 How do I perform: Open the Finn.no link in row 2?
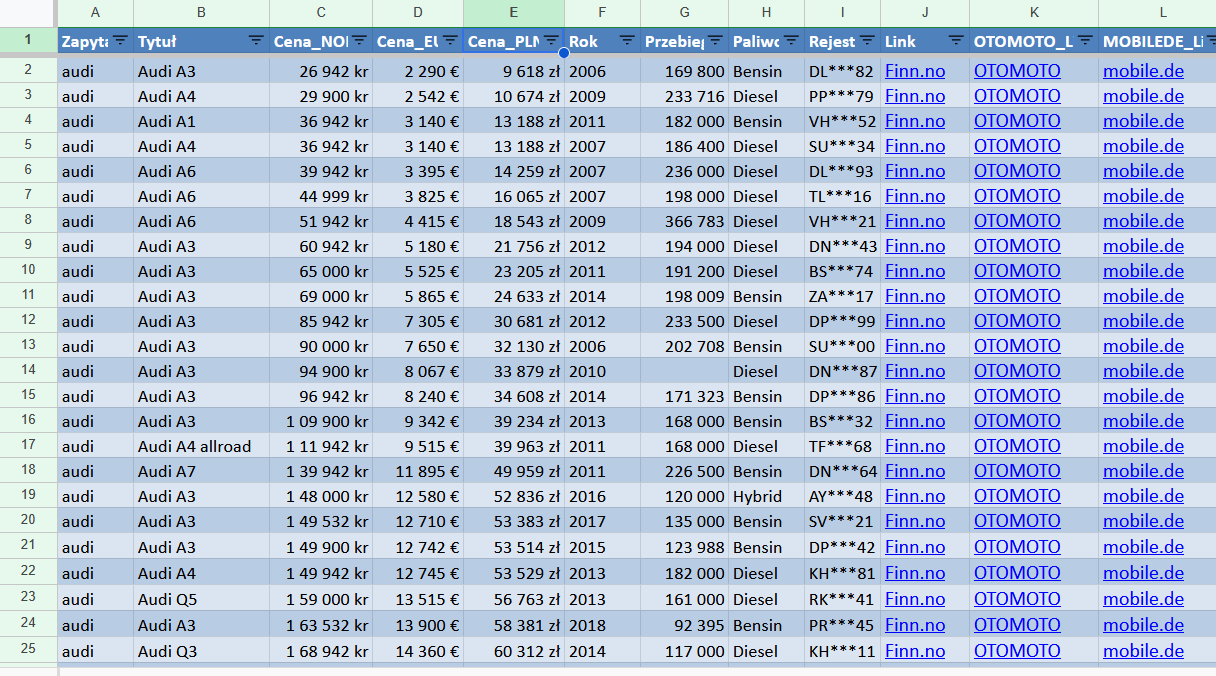pyautogui.click(x=914, y=71)
